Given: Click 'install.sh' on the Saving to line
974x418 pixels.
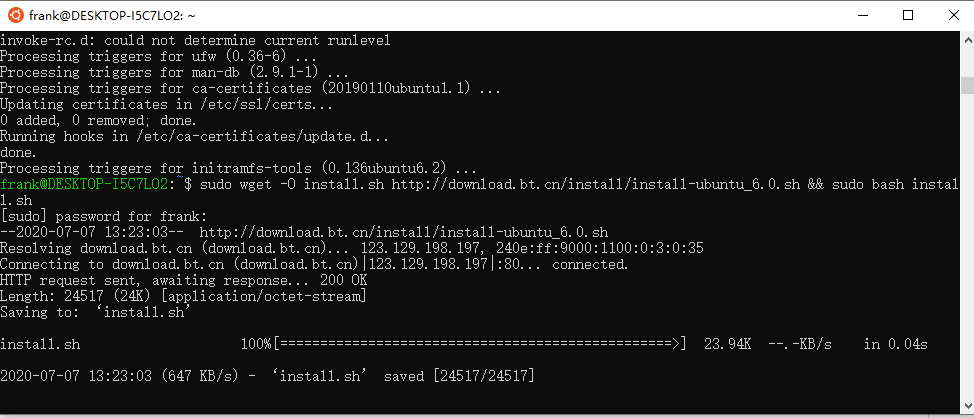Looking at the screenshot, I should pyautogui.click(x=144, y=312).
